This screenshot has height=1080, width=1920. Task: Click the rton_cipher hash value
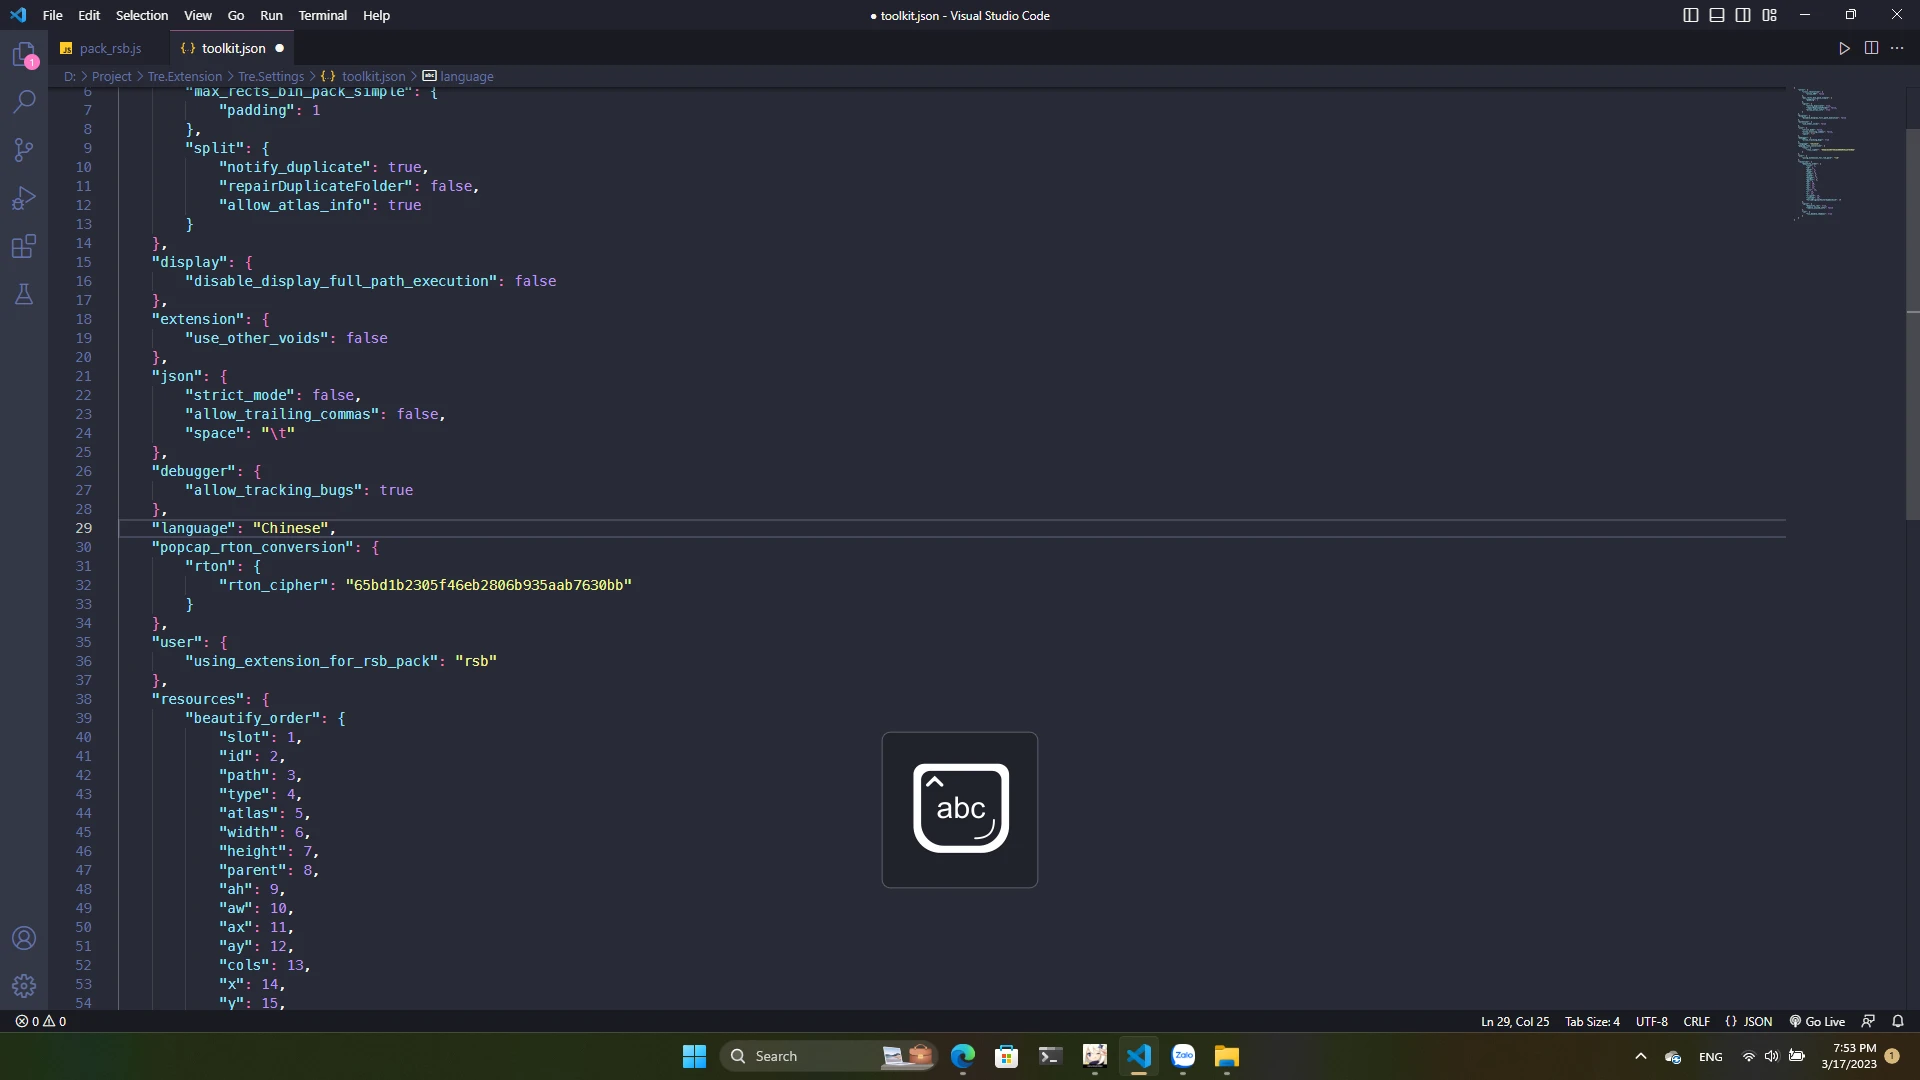pyautogui.click(x=489, y=585)
